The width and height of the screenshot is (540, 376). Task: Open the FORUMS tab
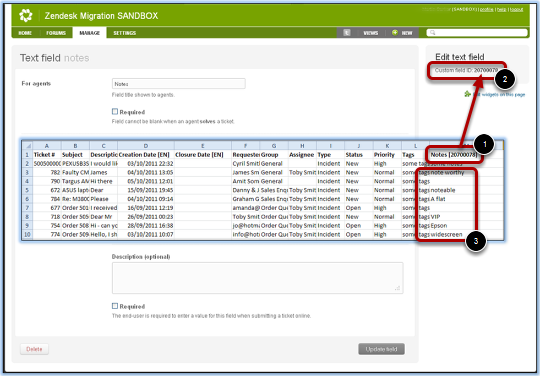(56, 33)
